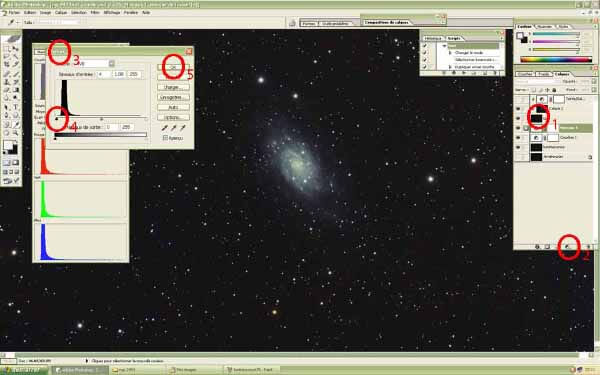600x375 pixels.
Task: Click the OK button in Levels dialog
Action: pos(173,67)
